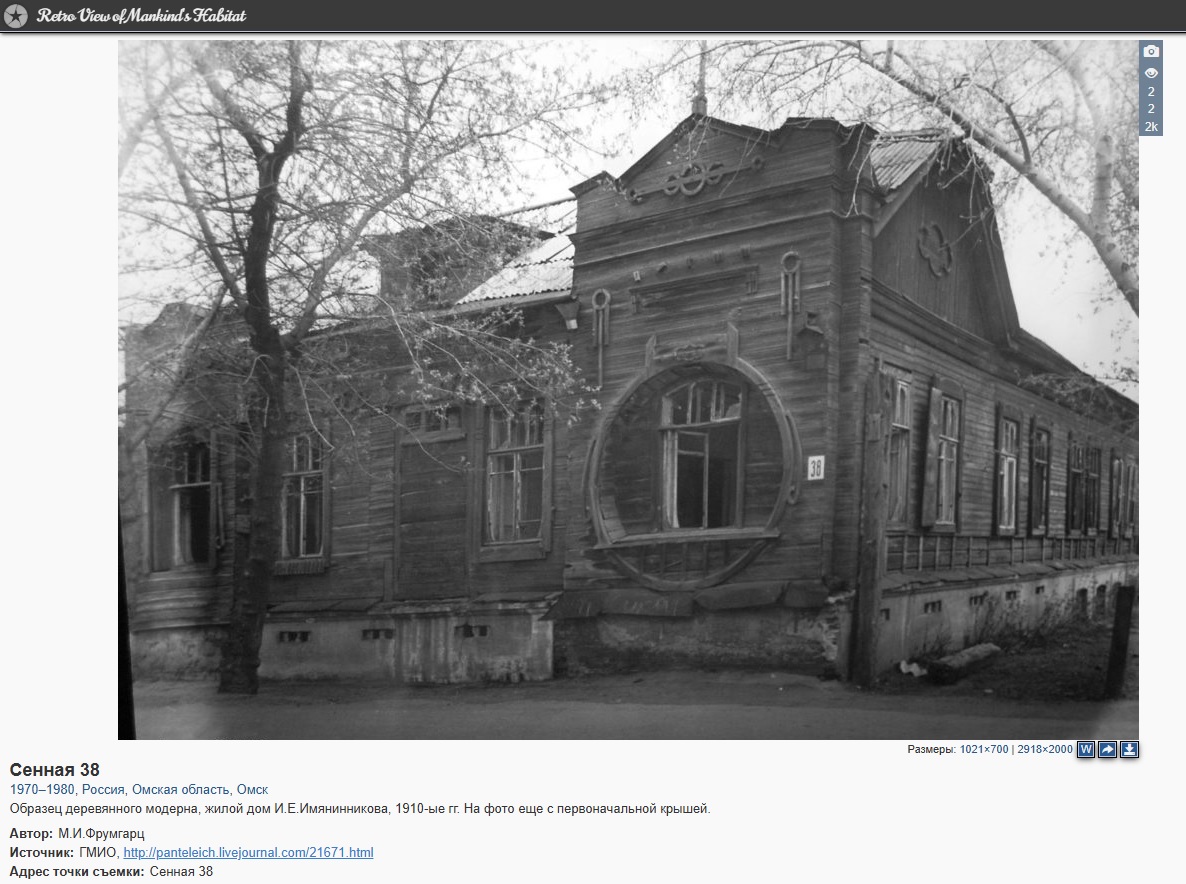This screenshot has height=884, width=1186.
Task: Open the Retro View of Mankind's Habitat title
Action: pos(141,16)
